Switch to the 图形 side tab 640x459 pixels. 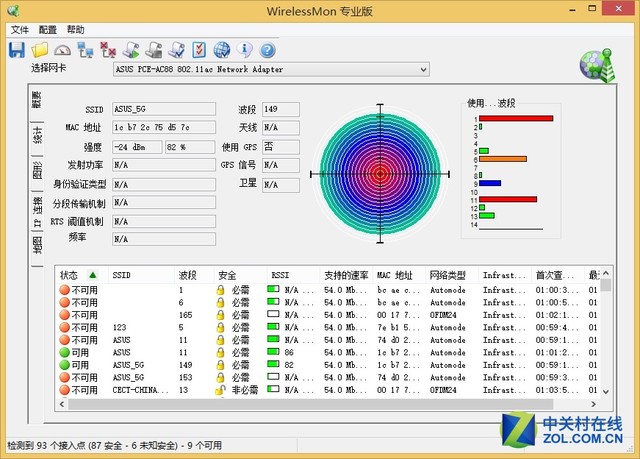[37, 171]
